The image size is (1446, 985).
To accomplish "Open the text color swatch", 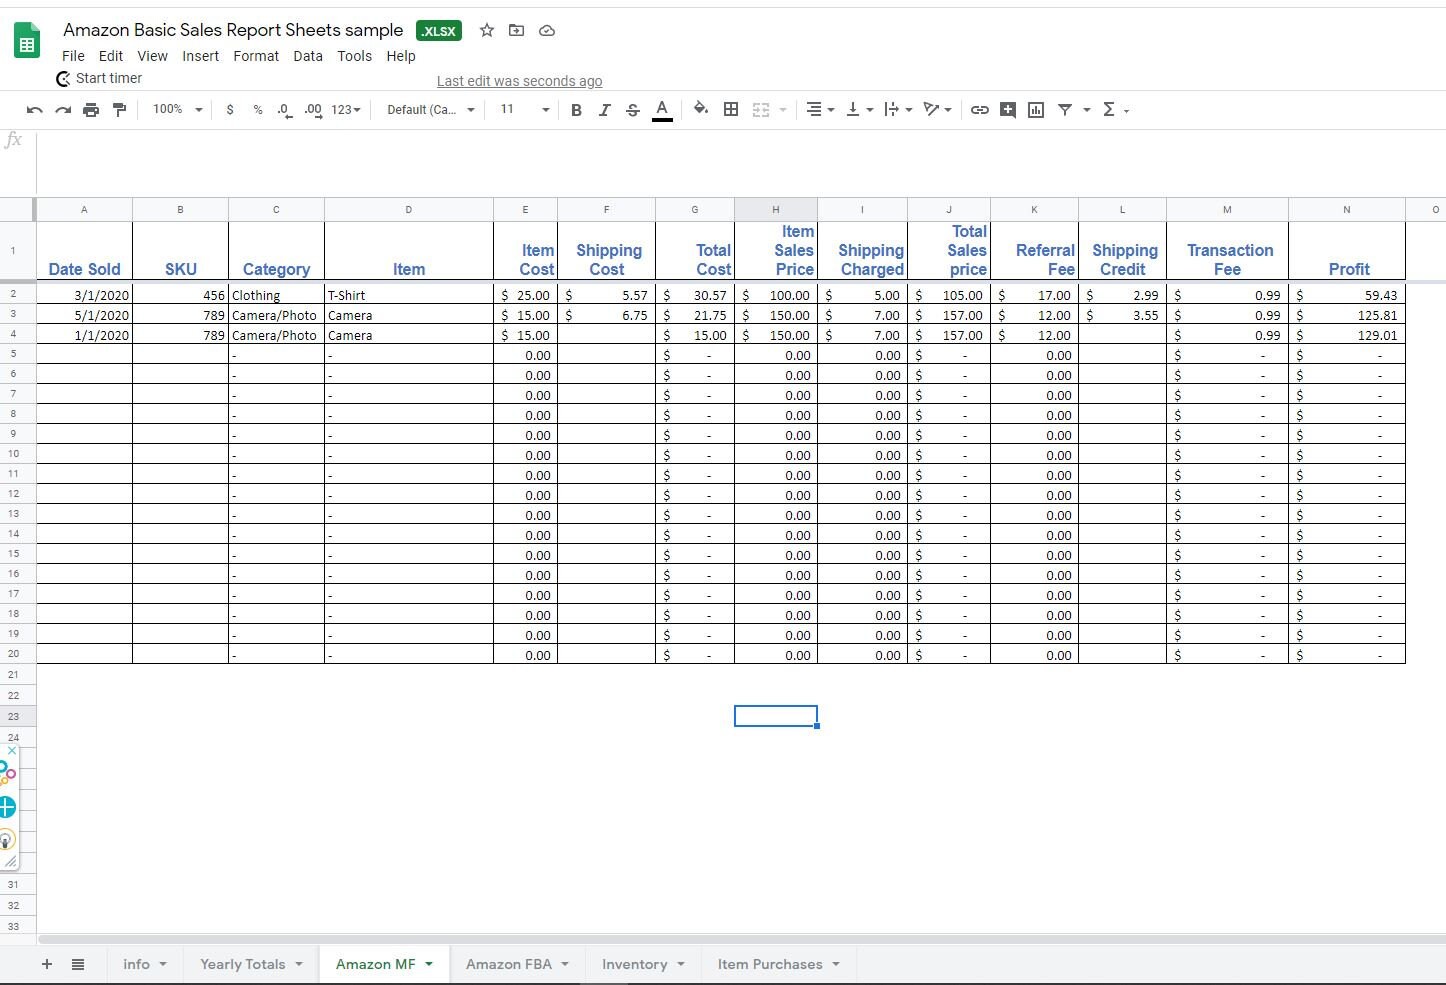I will [661, 110].
